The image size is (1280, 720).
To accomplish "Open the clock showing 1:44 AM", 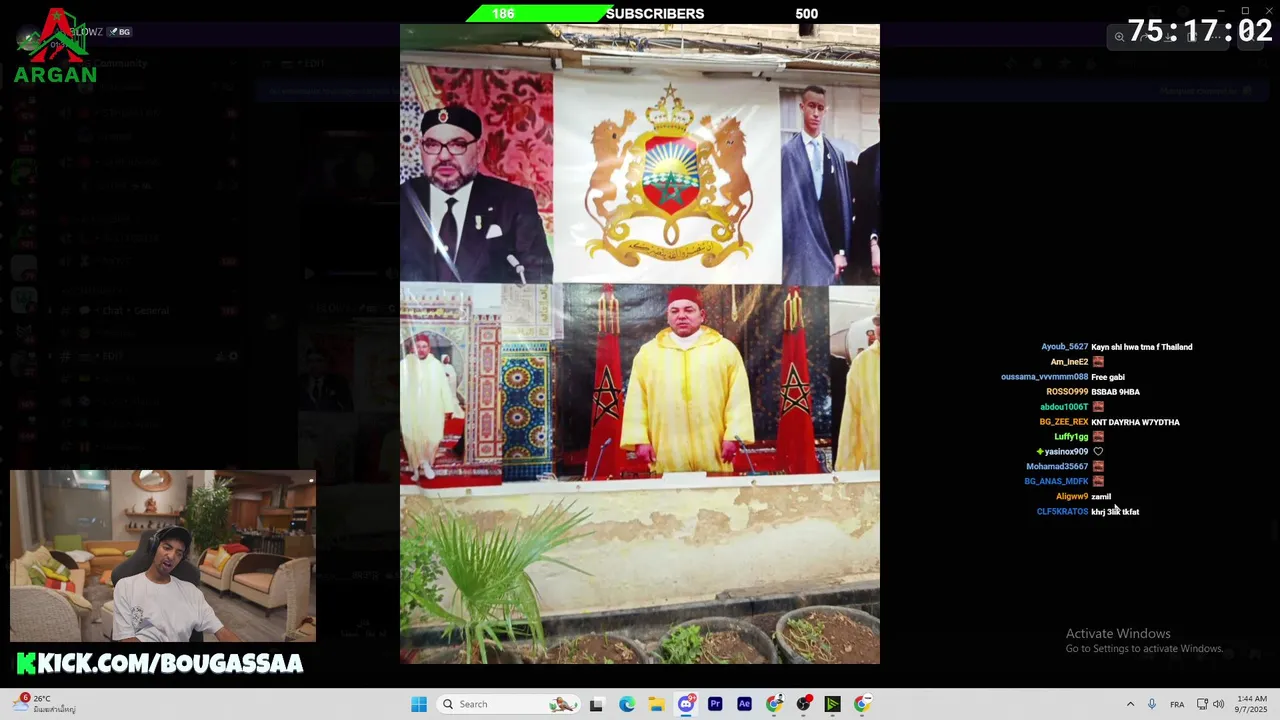I will coord(1252,704).
